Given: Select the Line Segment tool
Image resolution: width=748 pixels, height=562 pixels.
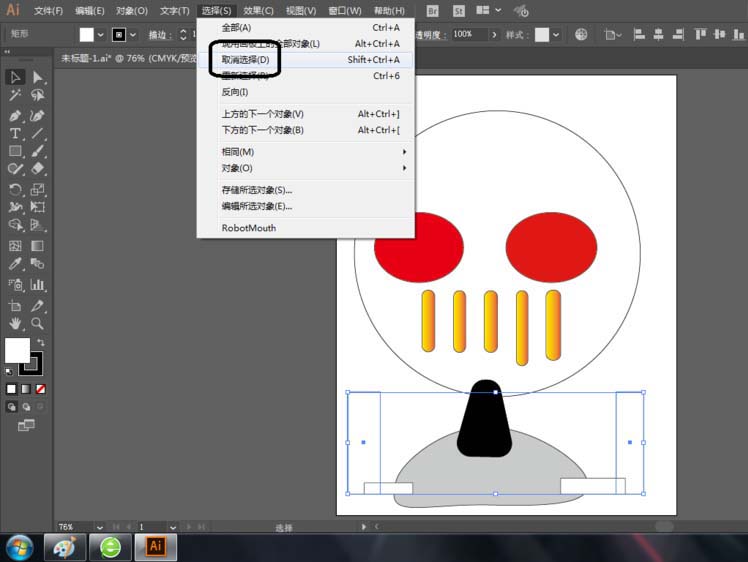Looking at the screenshot, I should pyautogui.click(x=37, y=133).
